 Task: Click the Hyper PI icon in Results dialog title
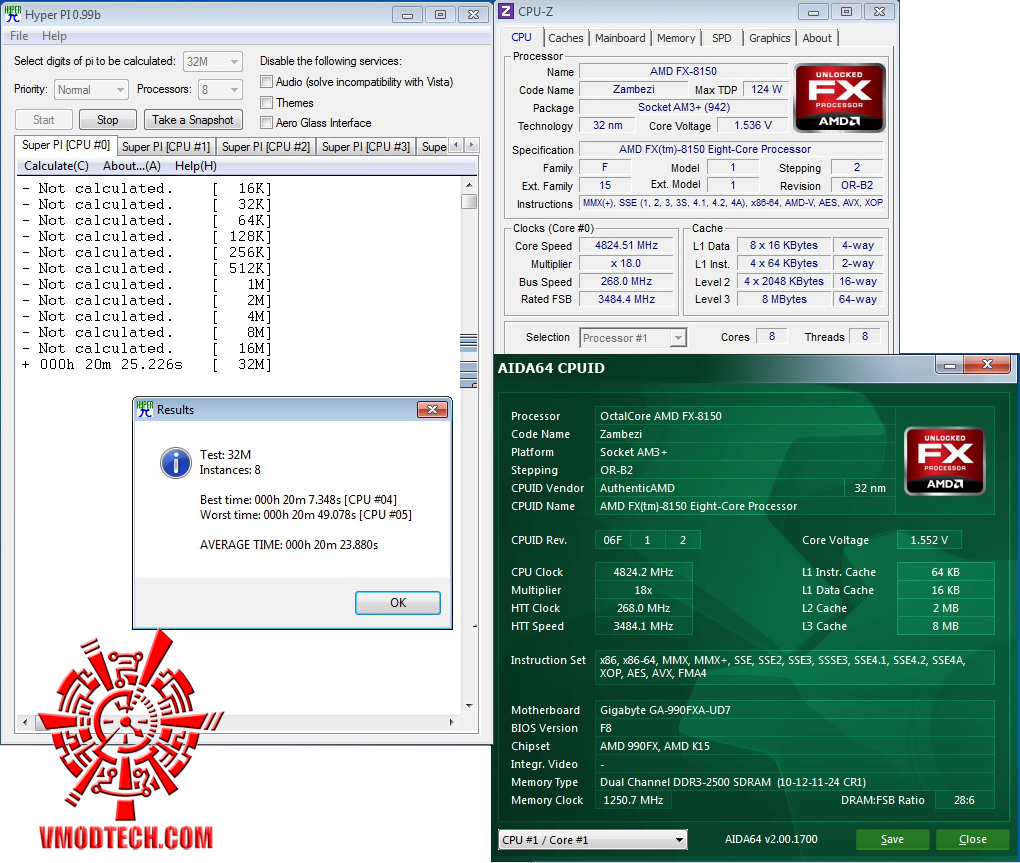point(145,409)
